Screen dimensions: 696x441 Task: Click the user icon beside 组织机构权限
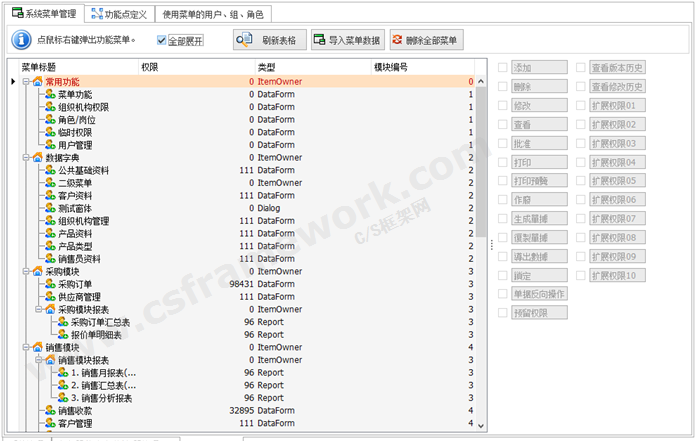click(x=50, y=107)
